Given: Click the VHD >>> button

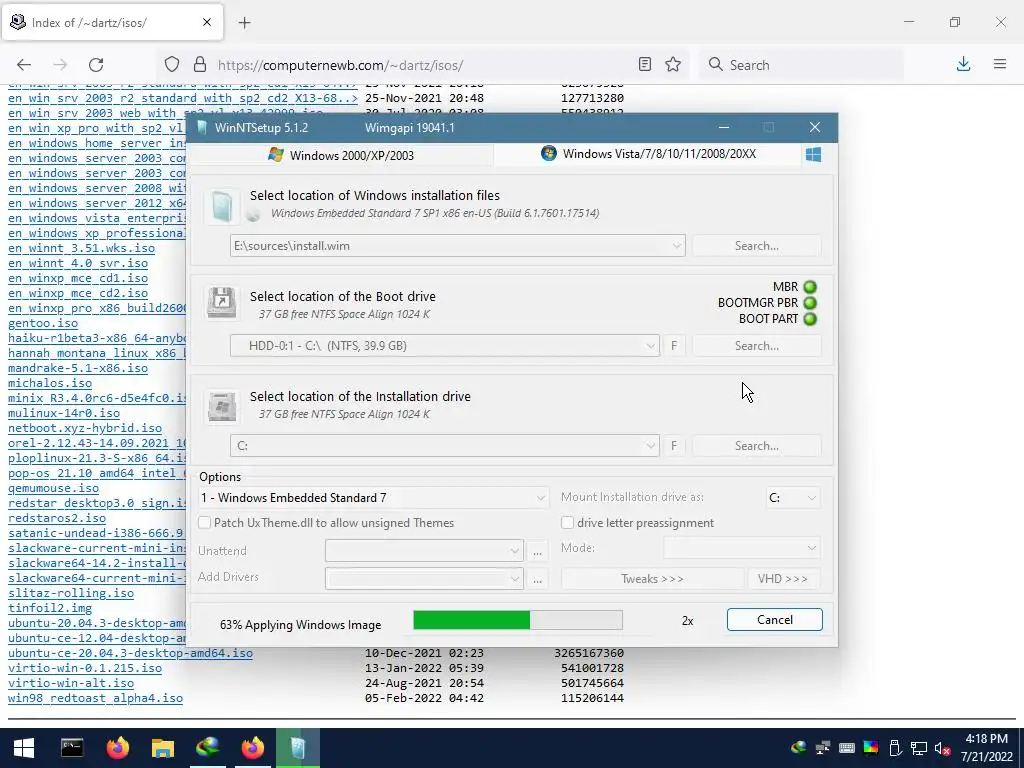Looking at the screenshot, I should click(x=782, y=579).
